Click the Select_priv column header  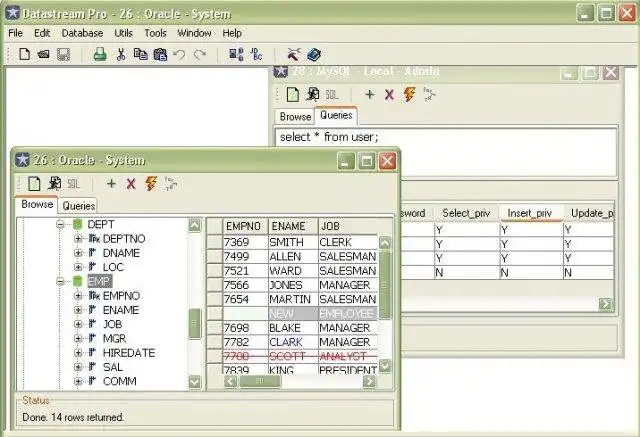(466, 213)
